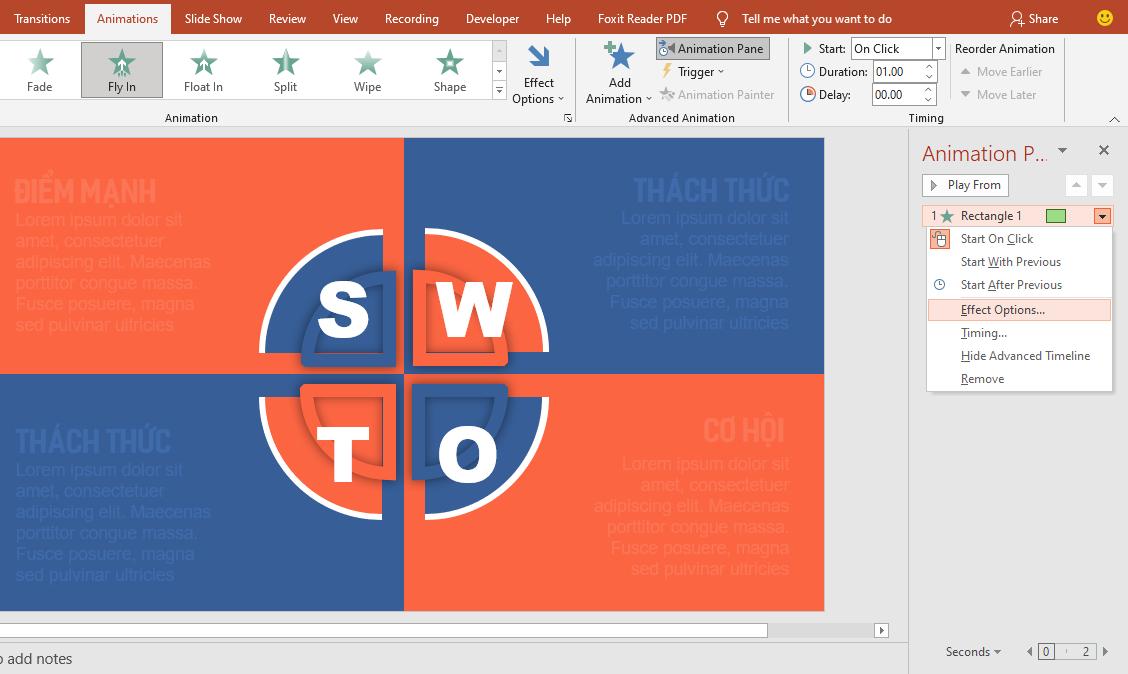Select the Fade animation

coord(39,69)
